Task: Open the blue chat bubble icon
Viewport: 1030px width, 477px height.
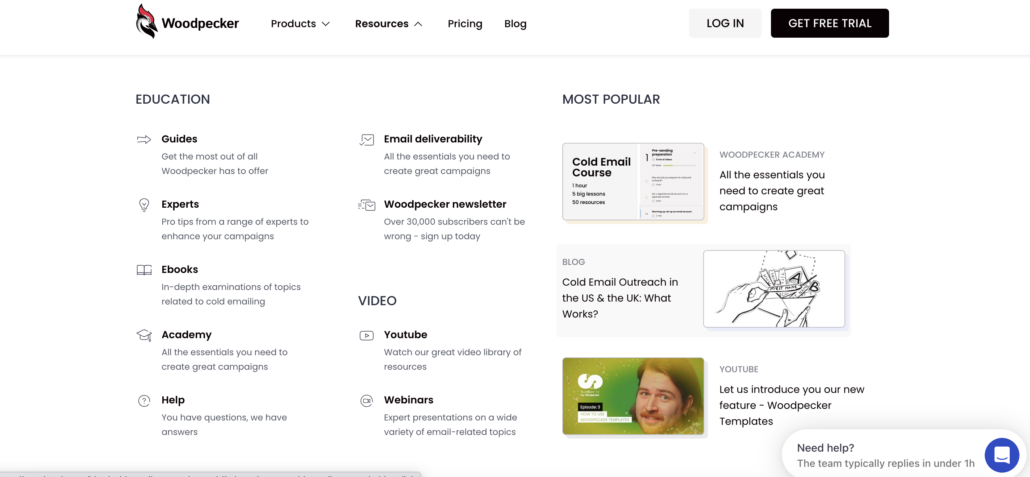Action: click(1002, 455)
